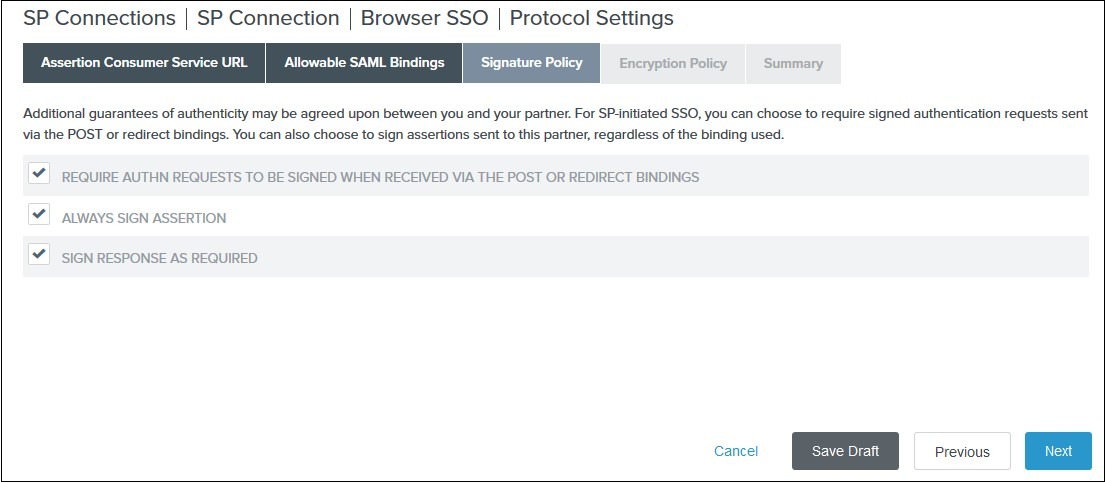The height and width of the screenshot is (483, 1105).
Task: Click the Sign Response As Required label text
Action: [x=160, y=258]
